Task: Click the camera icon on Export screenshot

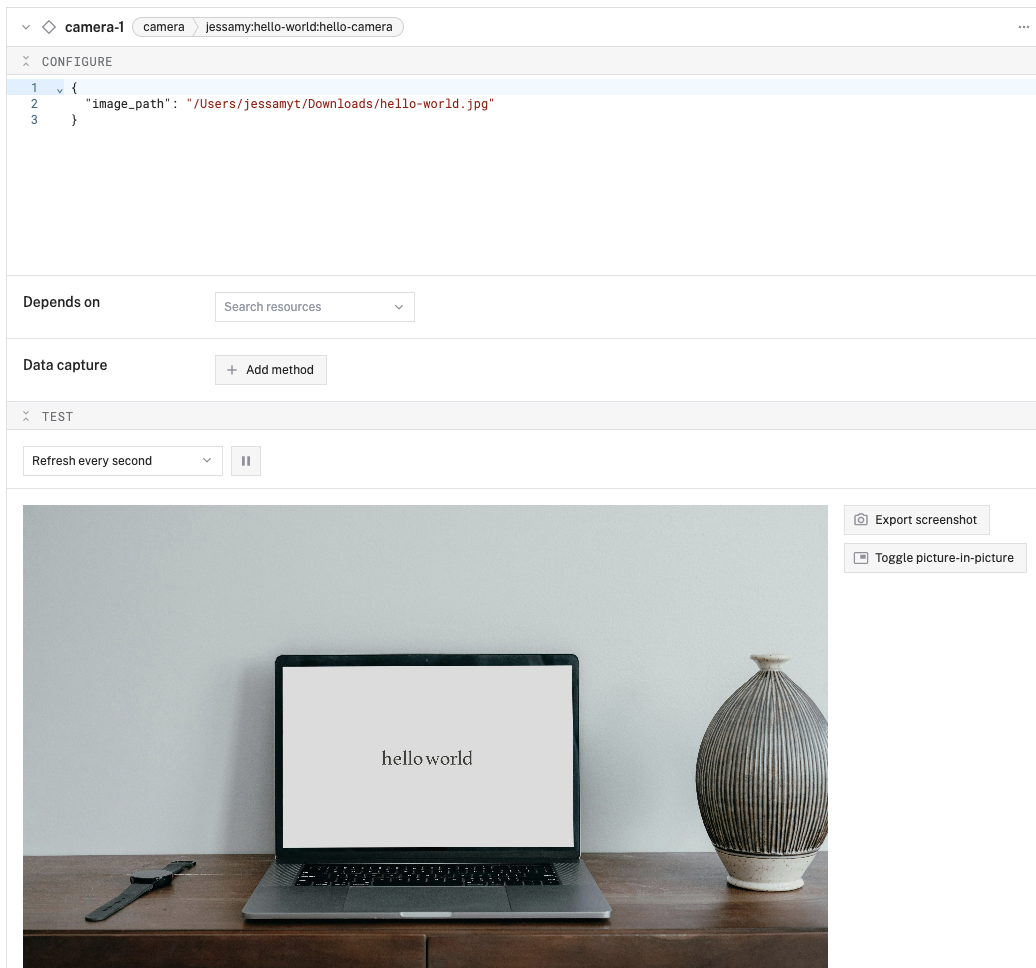Action: 861,520
